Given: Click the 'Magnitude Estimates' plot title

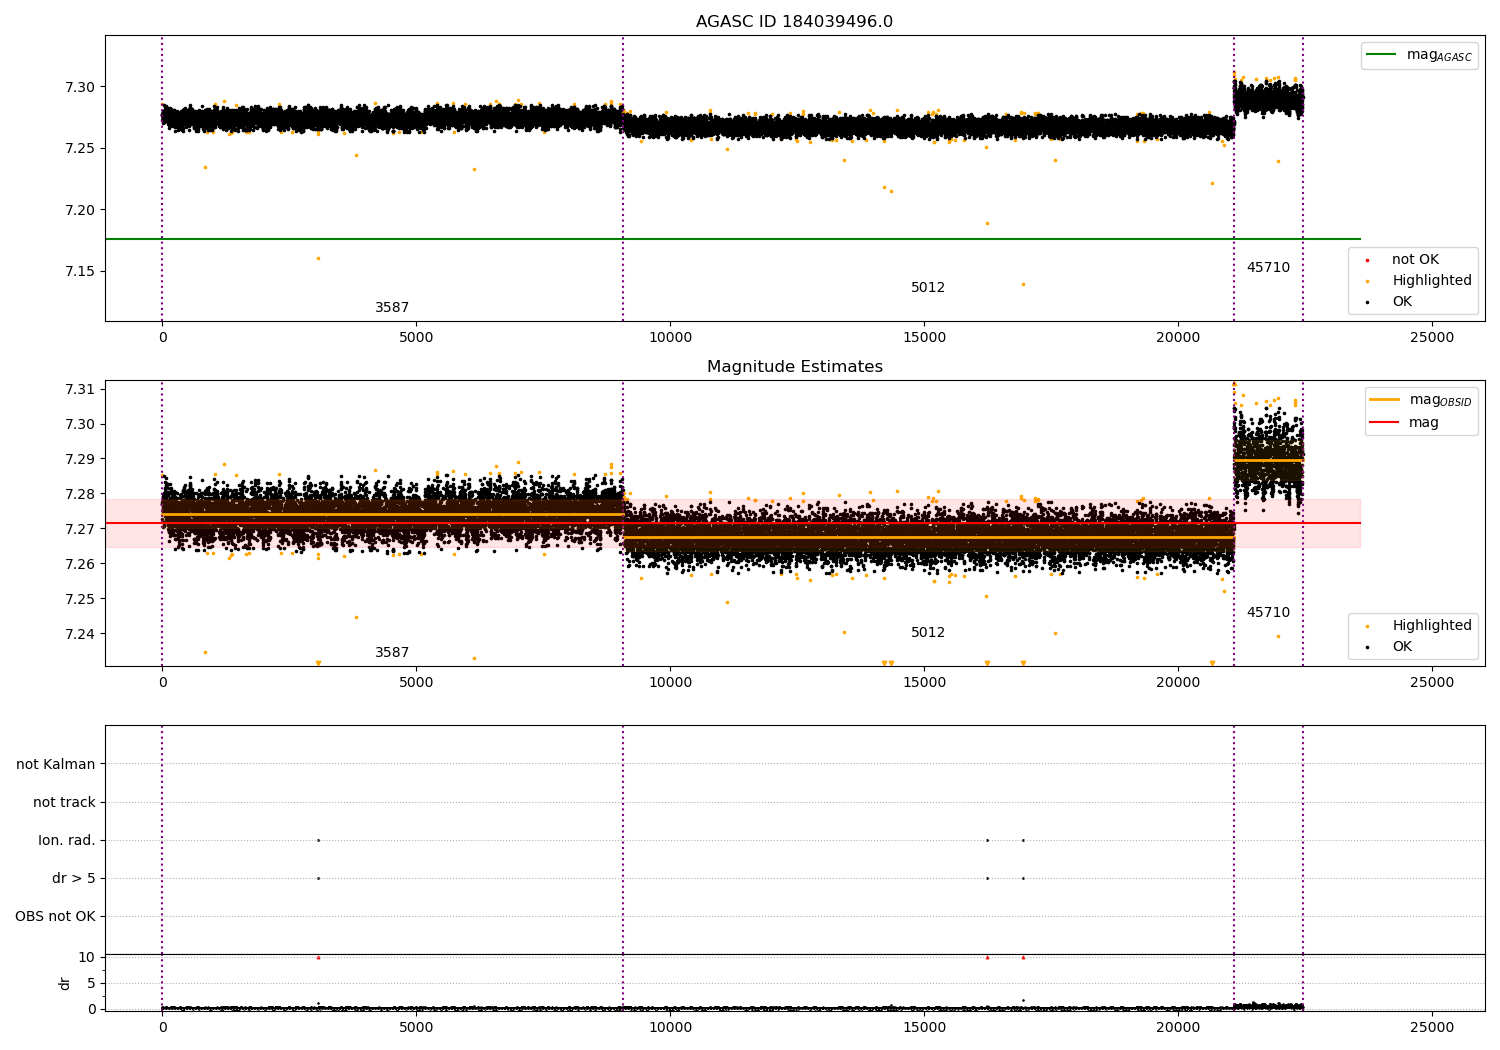Looking at the screenshot, I should [794, 367].
